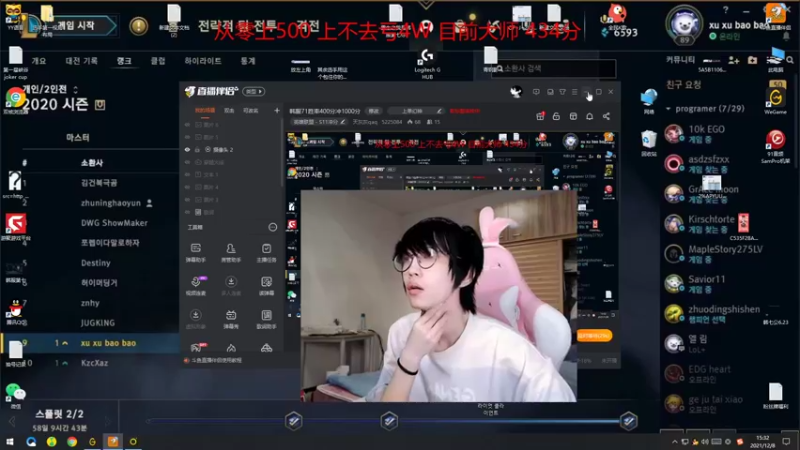The image size is (800, 450).
Task: Open the 통계 tab
Action: coord(248,61)
